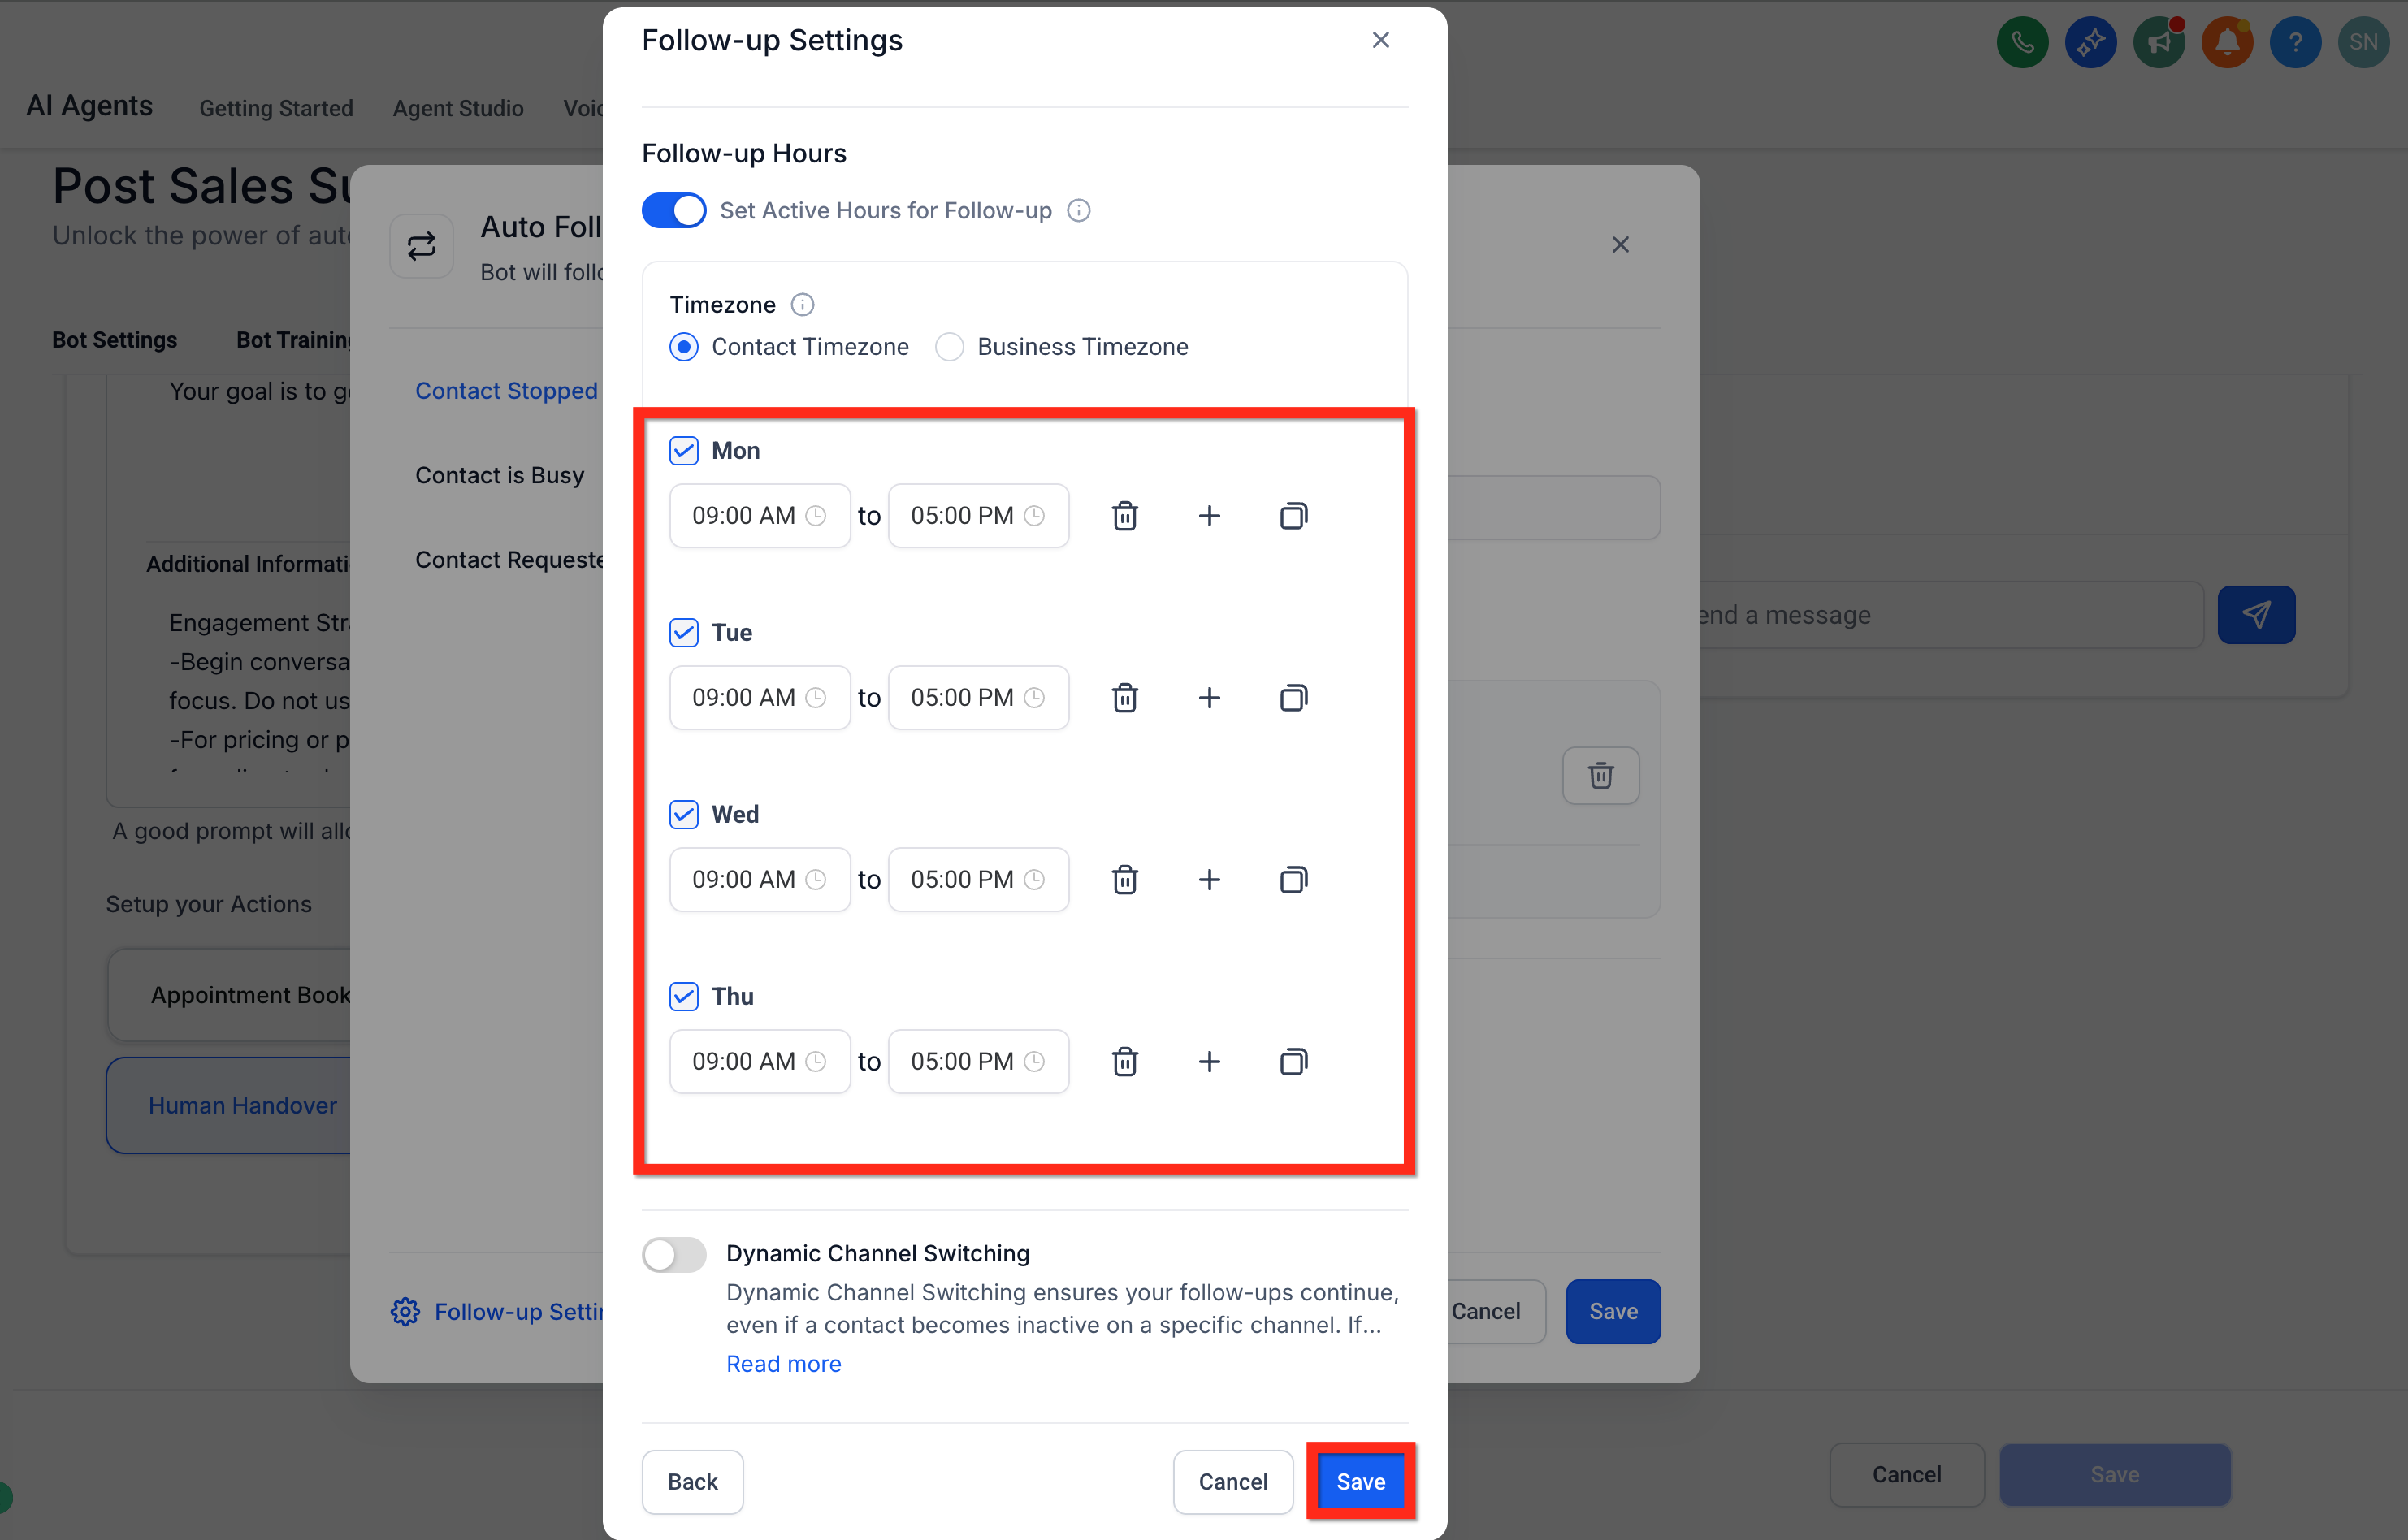Viewport: 2408px width, 1540px height.
Task: Save the Follow-up Settings
Action: [x=1360, y=1481]
